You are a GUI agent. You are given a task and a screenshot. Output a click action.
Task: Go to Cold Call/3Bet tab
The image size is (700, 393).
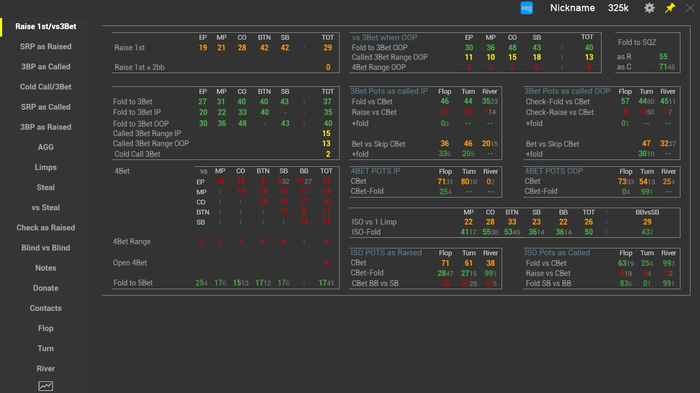coord(46,87)
